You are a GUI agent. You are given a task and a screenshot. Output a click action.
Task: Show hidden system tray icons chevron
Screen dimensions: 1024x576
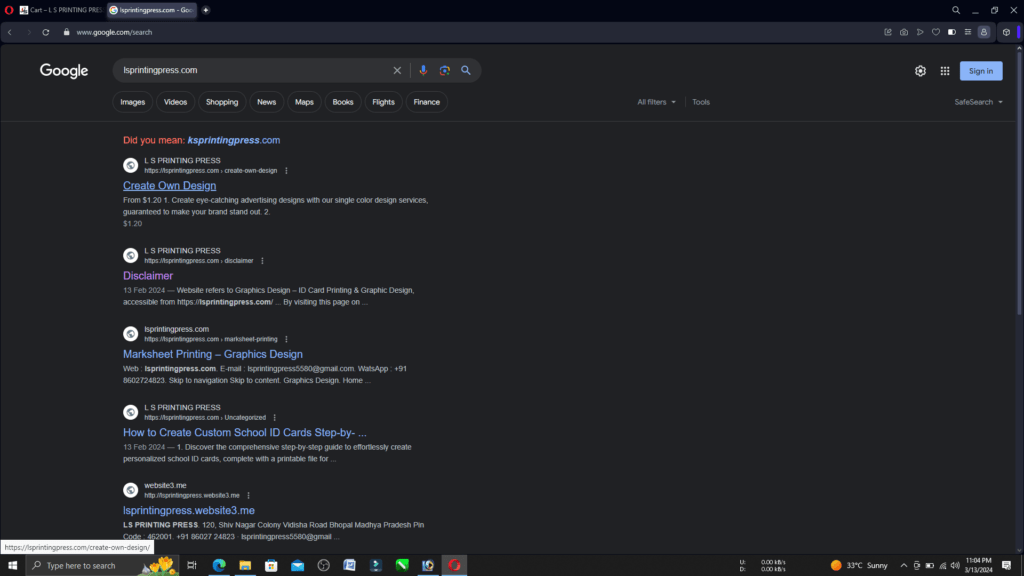tap(904, 566)
